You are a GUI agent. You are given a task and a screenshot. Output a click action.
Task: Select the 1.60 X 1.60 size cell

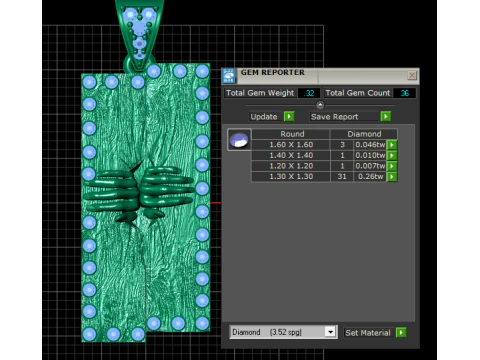[x=291, y=145]
